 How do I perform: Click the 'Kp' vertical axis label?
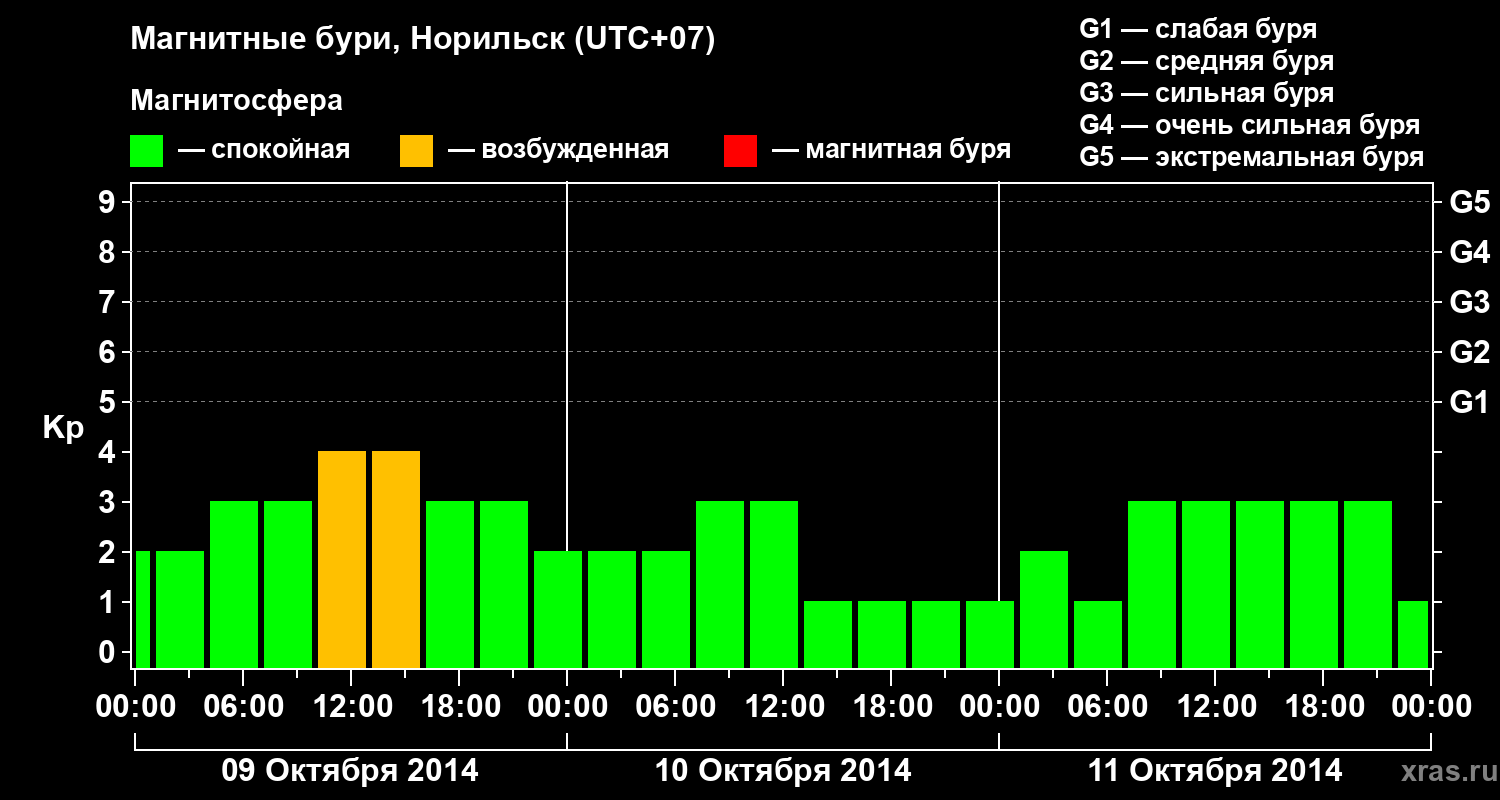[x=64, y=430]
